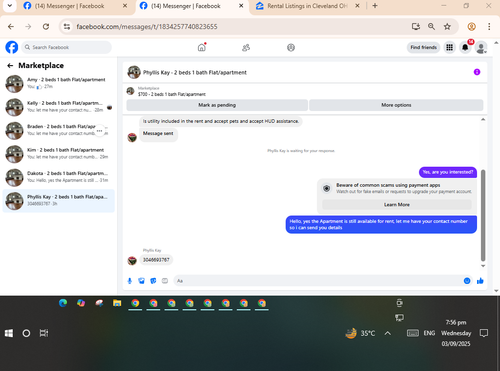Click the chat scroll up arrow

point(483,119)
